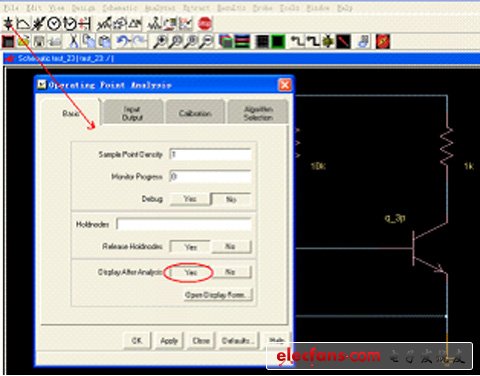The image size is (480, 376).
Task: Click the blue Undo arrow icon
Action: (123, 41)
